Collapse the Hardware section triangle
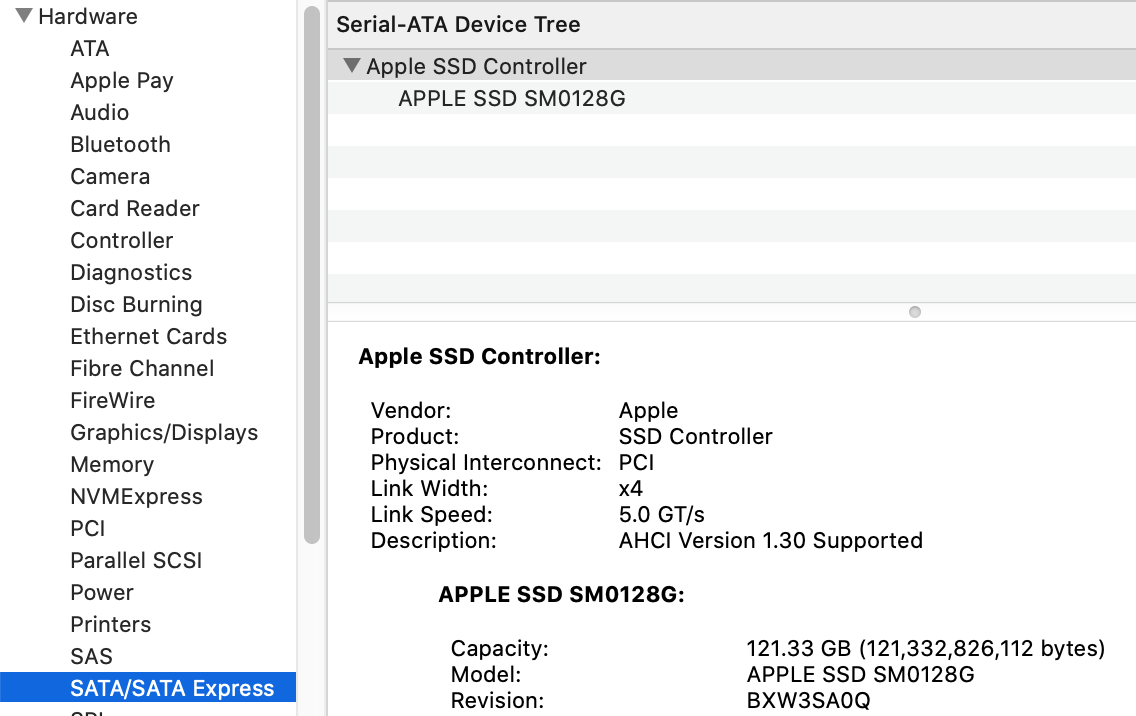Viewport: 1136px width, 716px height. click(24, 15)
